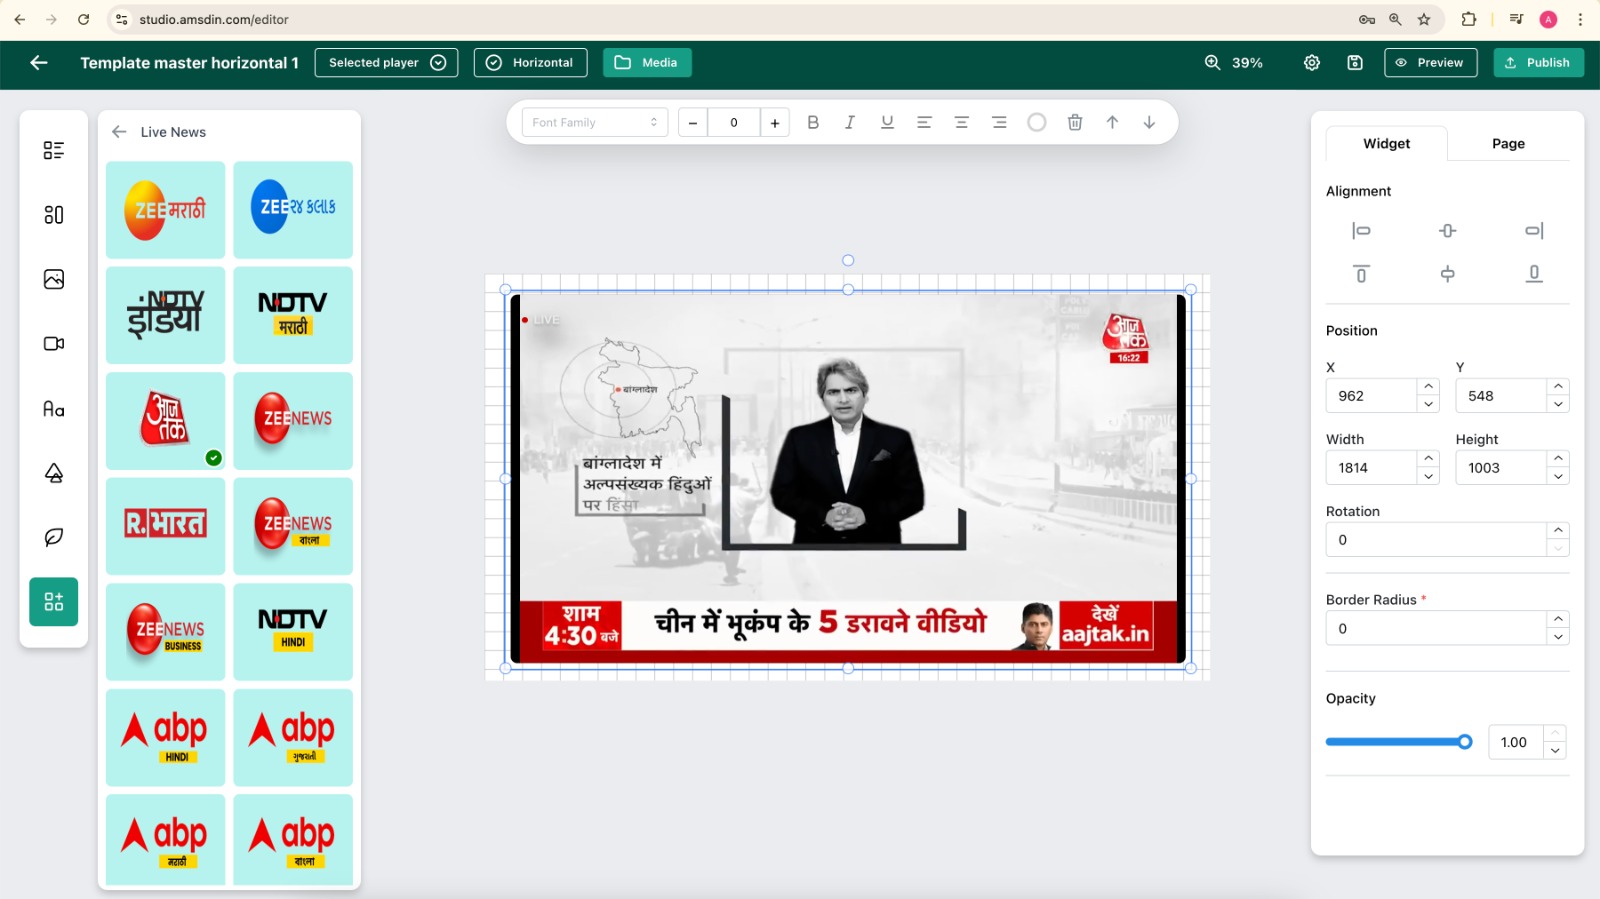Select the Zee News Business thumbnail

166,632
